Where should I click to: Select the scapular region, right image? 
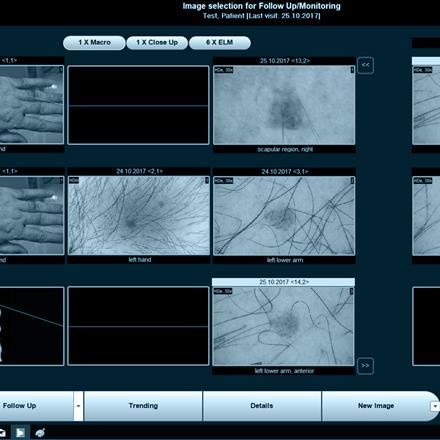click(284, 105)
